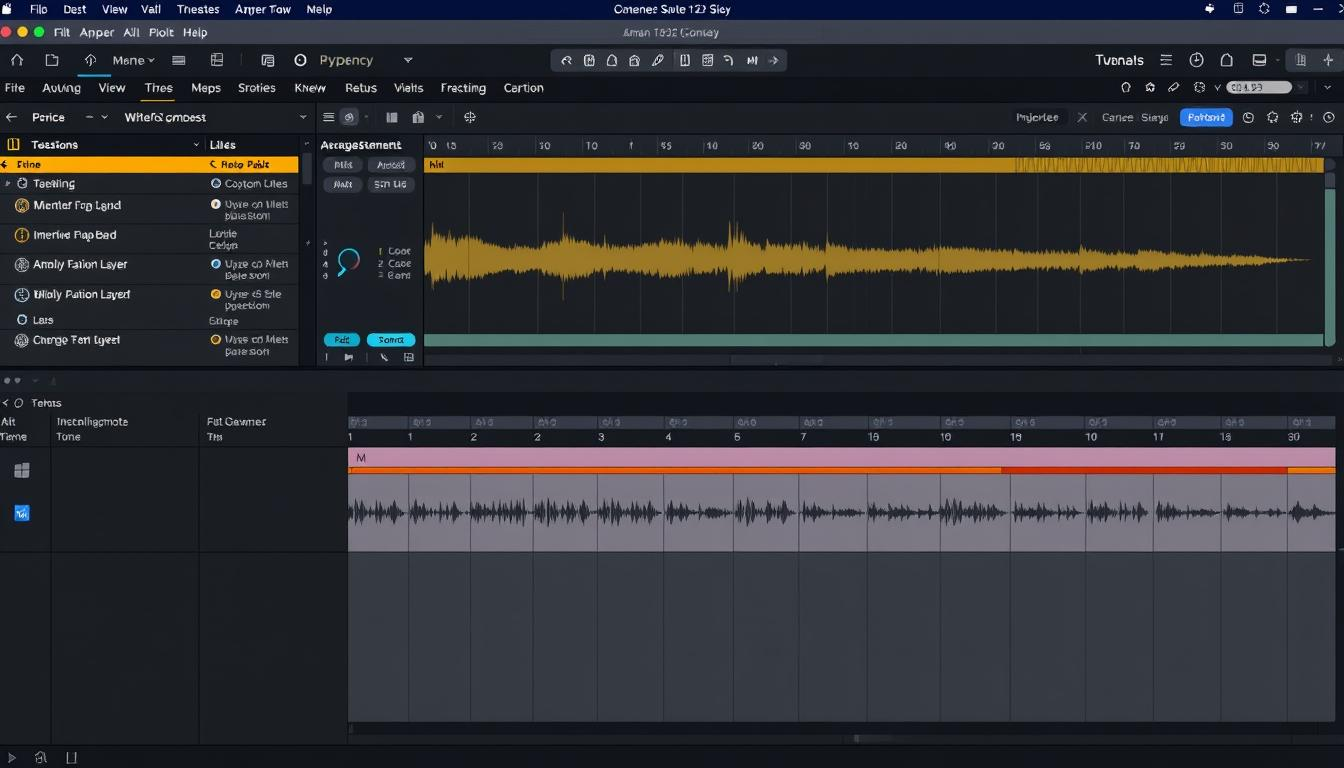The height and width of the screenshot is (768, 1344).
Task: Open the Fracting menu item
Action: click(463, 88)
